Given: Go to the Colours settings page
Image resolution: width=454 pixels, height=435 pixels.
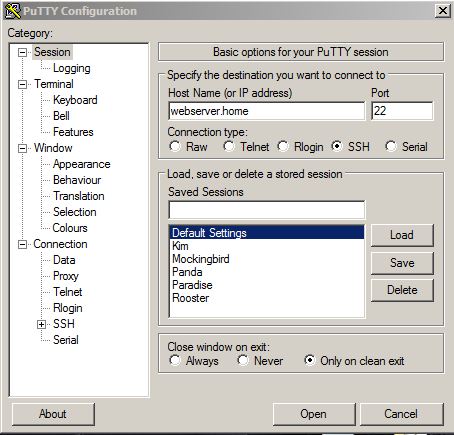Looking at the screenshot, I should 70,228.
